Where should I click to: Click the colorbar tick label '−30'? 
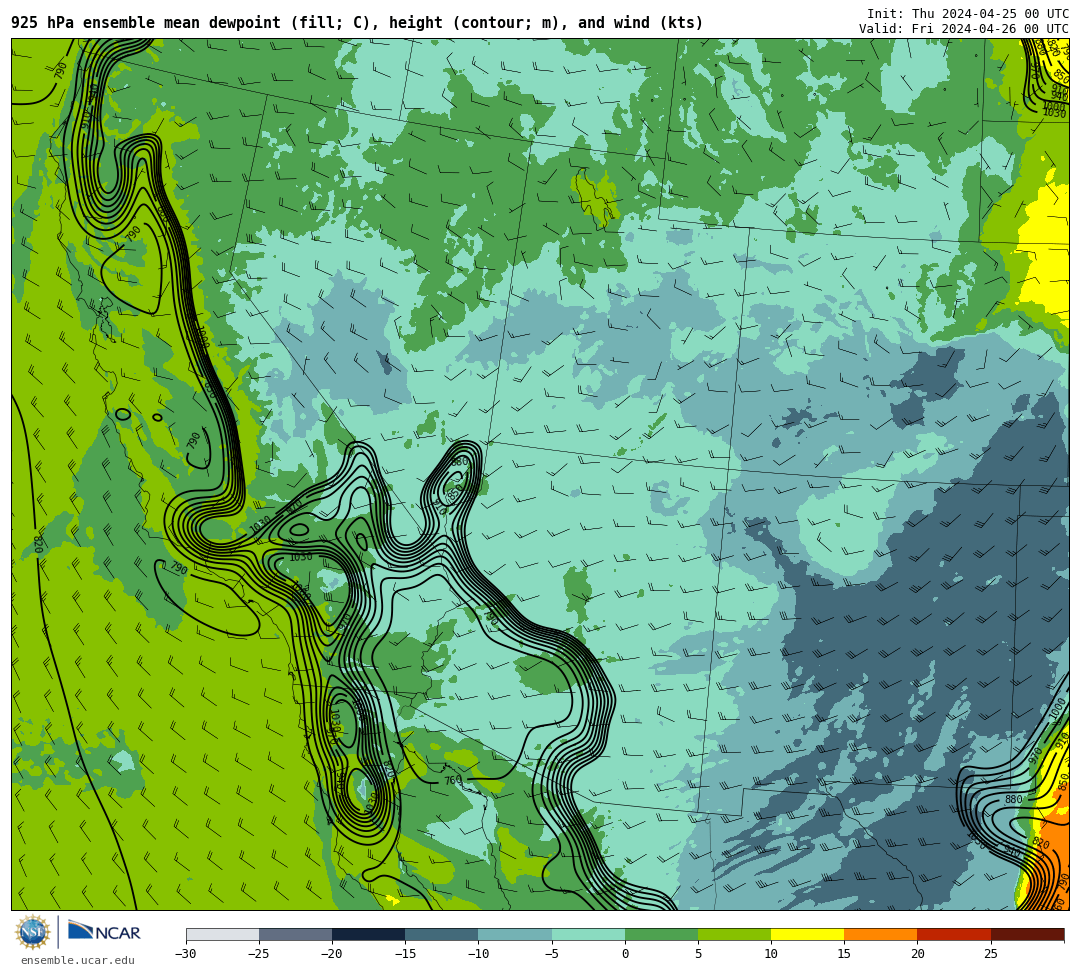pos(186,954)
